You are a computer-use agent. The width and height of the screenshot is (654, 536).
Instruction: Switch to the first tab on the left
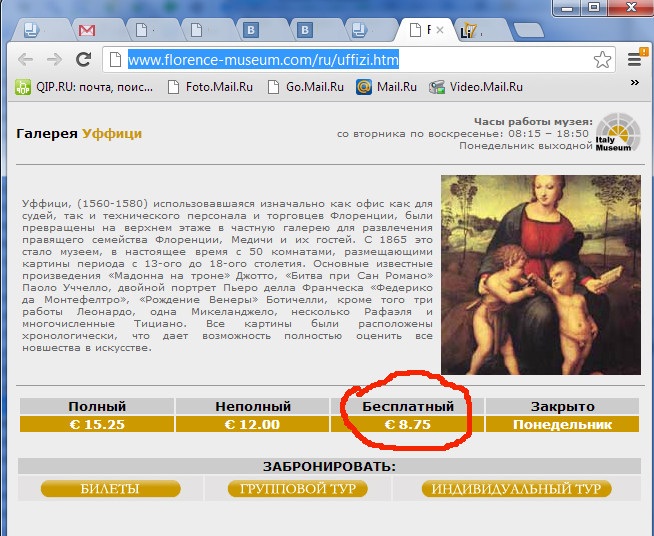40,30
